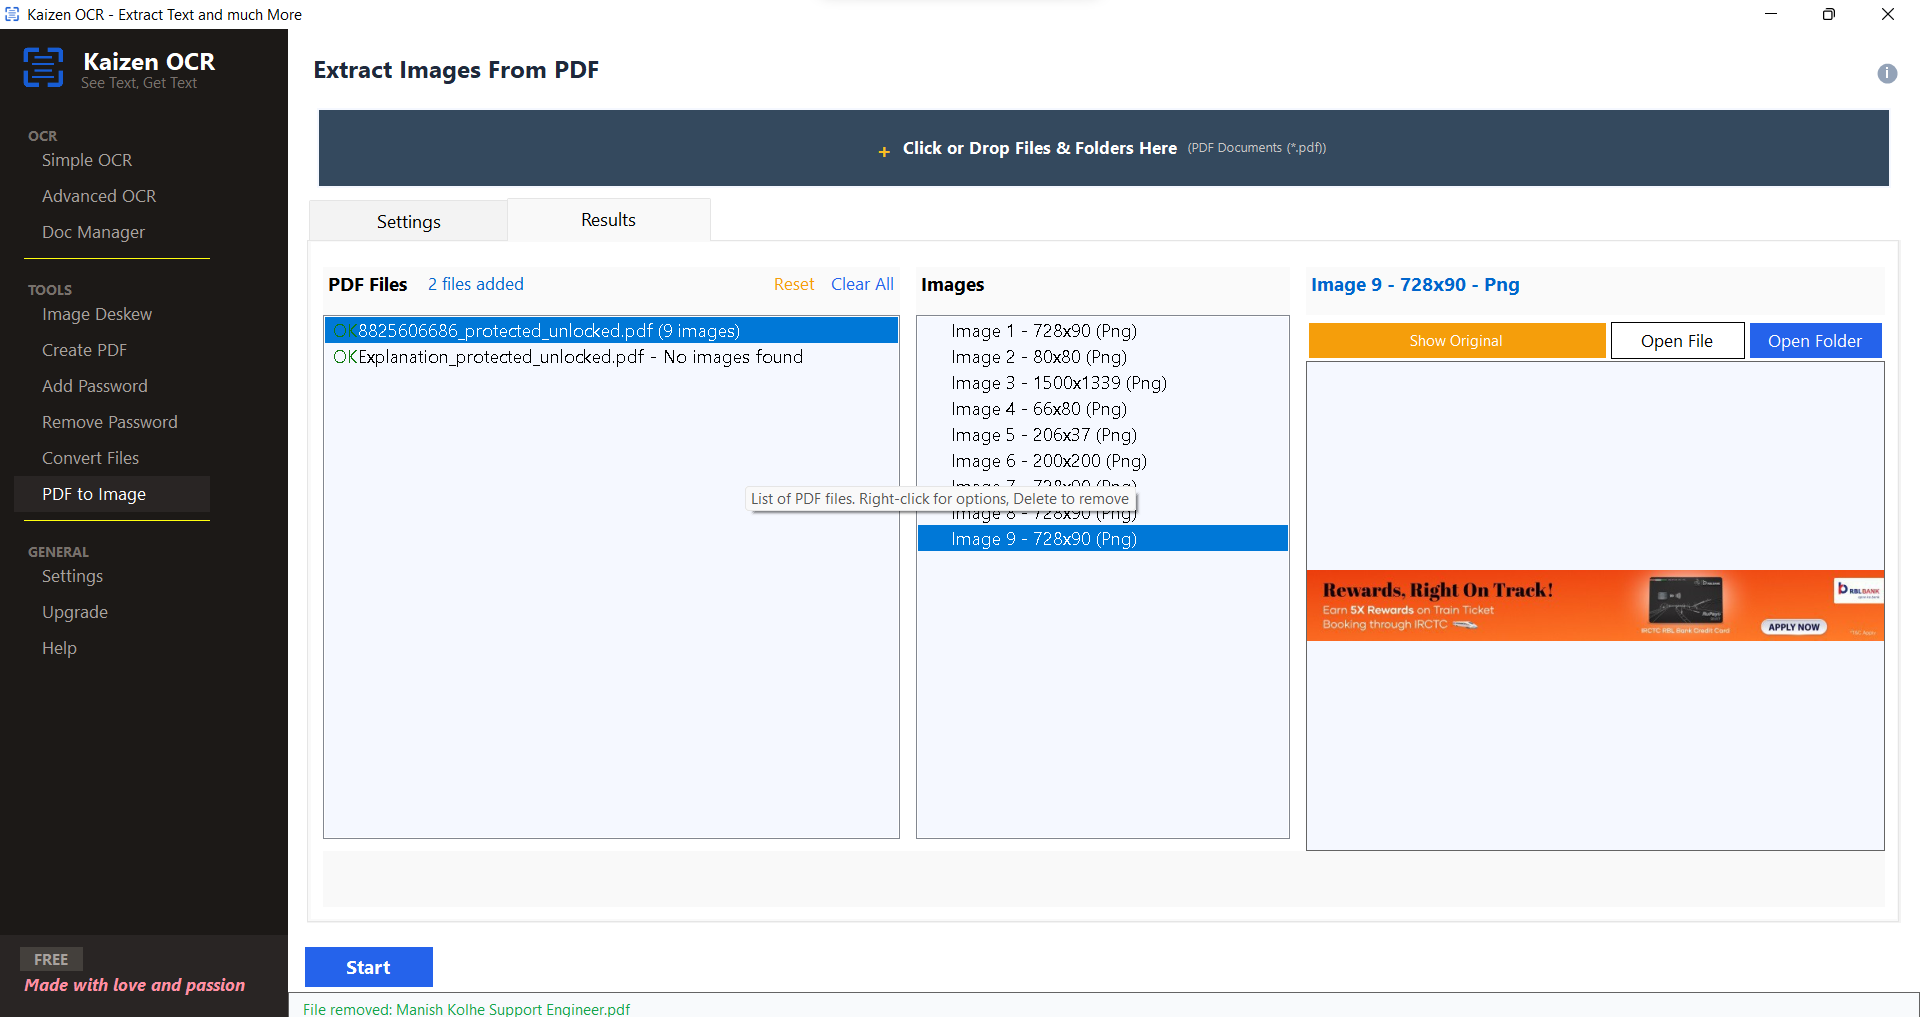Click the Open Folder button
1920x1017 pixels.
(x=1814, y=341)
